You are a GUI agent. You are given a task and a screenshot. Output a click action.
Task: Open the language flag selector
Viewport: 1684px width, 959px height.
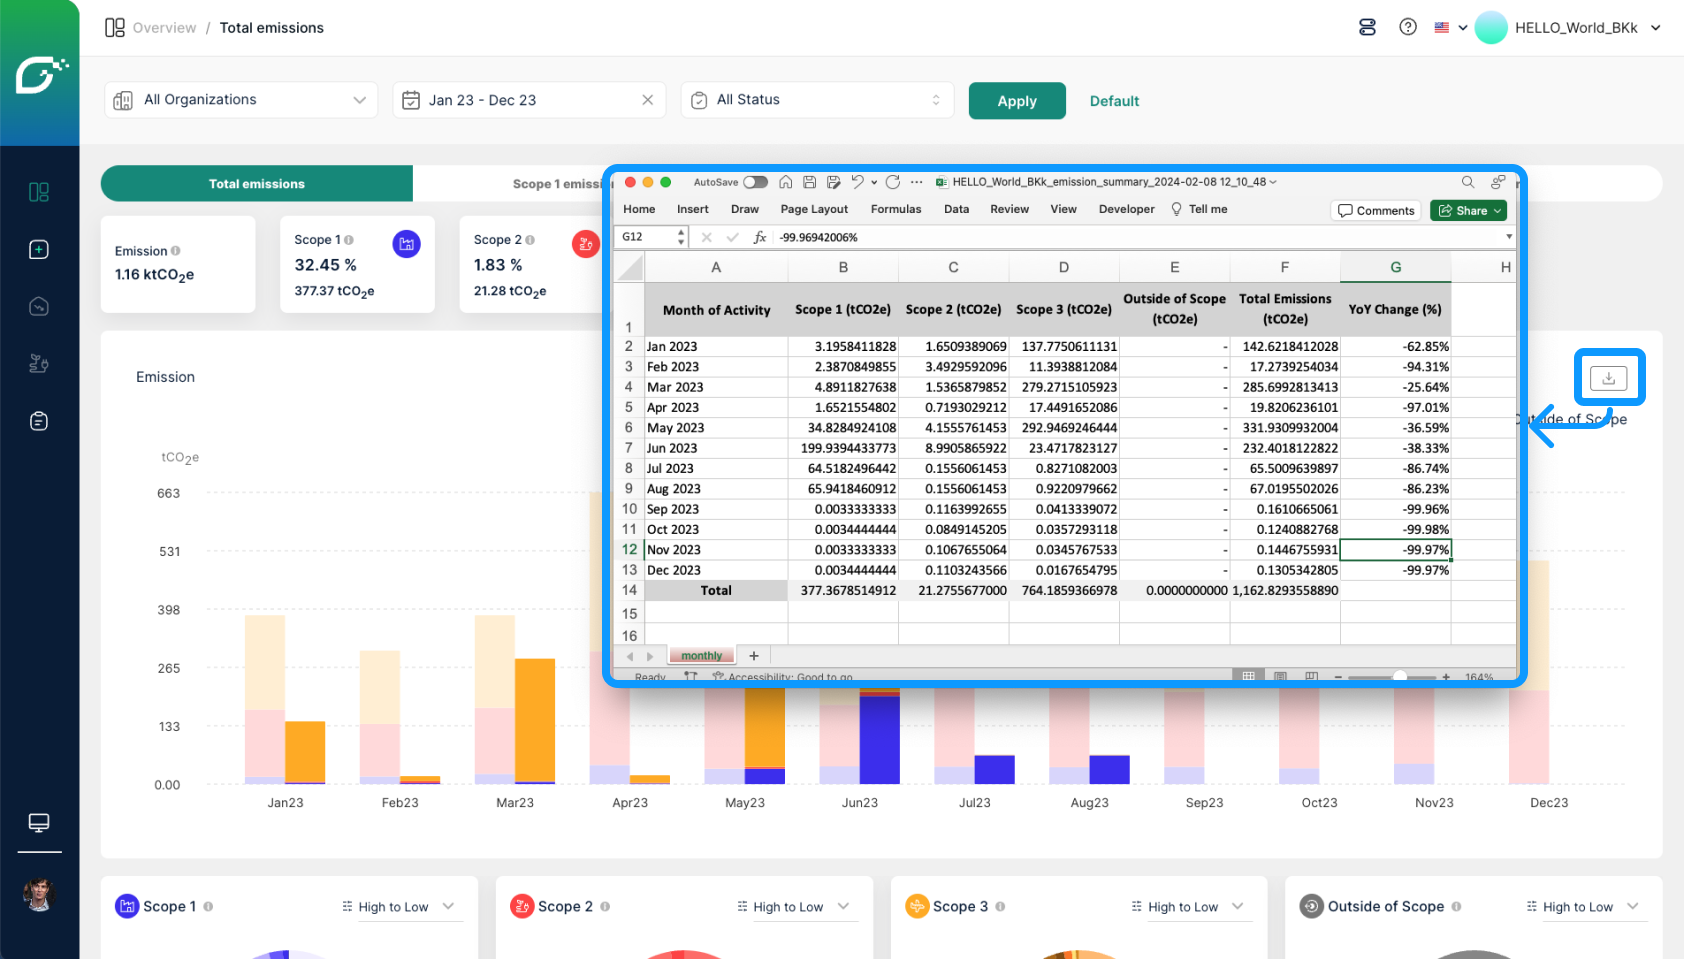tap(1450, 28)
